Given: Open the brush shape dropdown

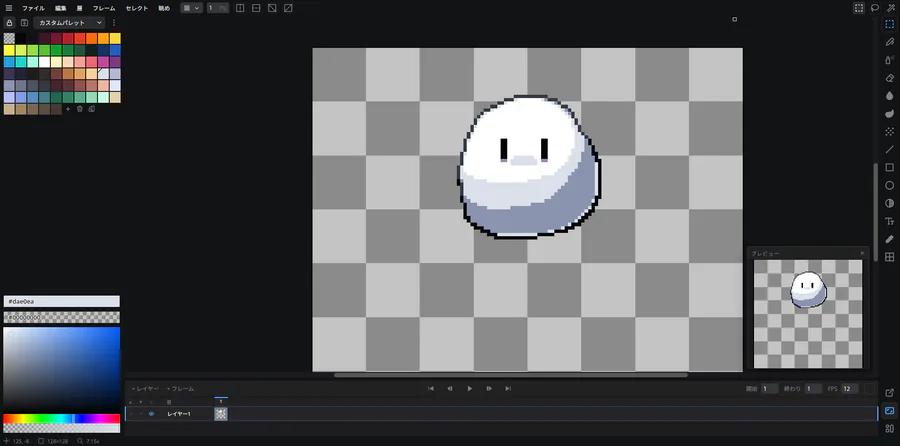Looking at the screenshot, I should click(191, 8).
